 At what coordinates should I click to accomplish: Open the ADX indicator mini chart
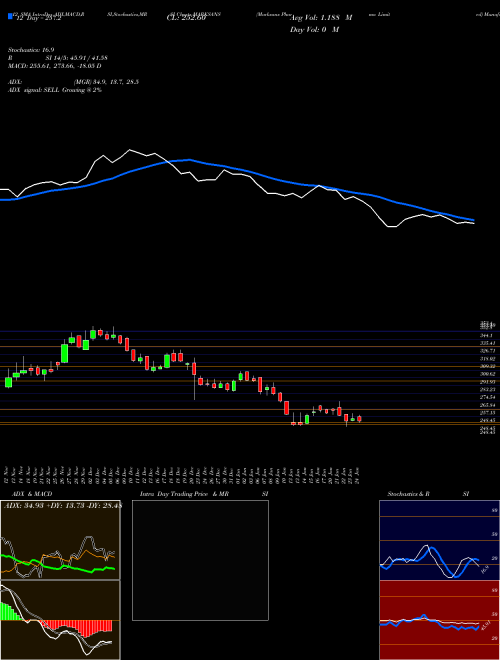coord(60,540)
